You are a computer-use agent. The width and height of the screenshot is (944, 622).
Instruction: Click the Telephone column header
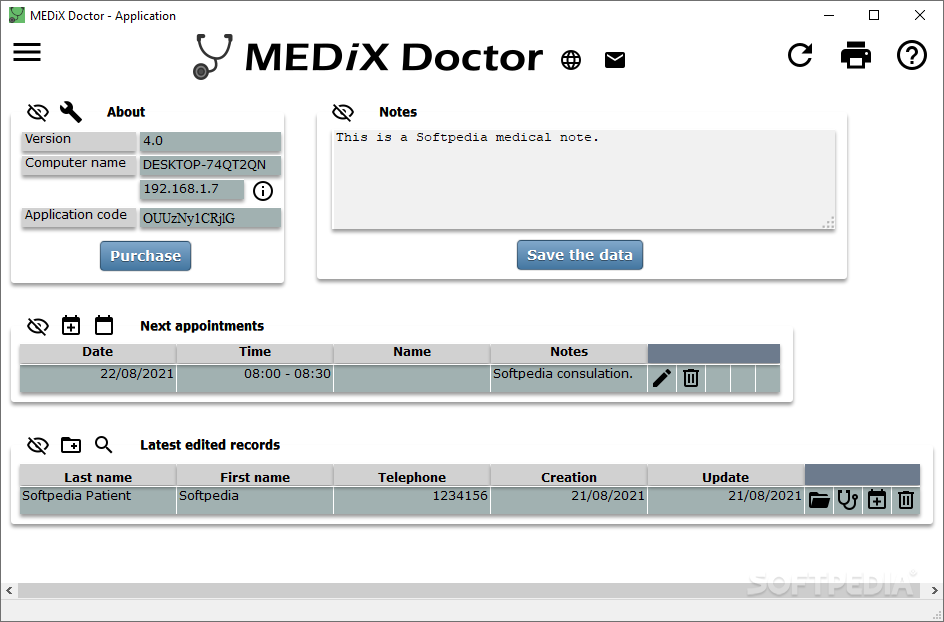click(412, 477)
